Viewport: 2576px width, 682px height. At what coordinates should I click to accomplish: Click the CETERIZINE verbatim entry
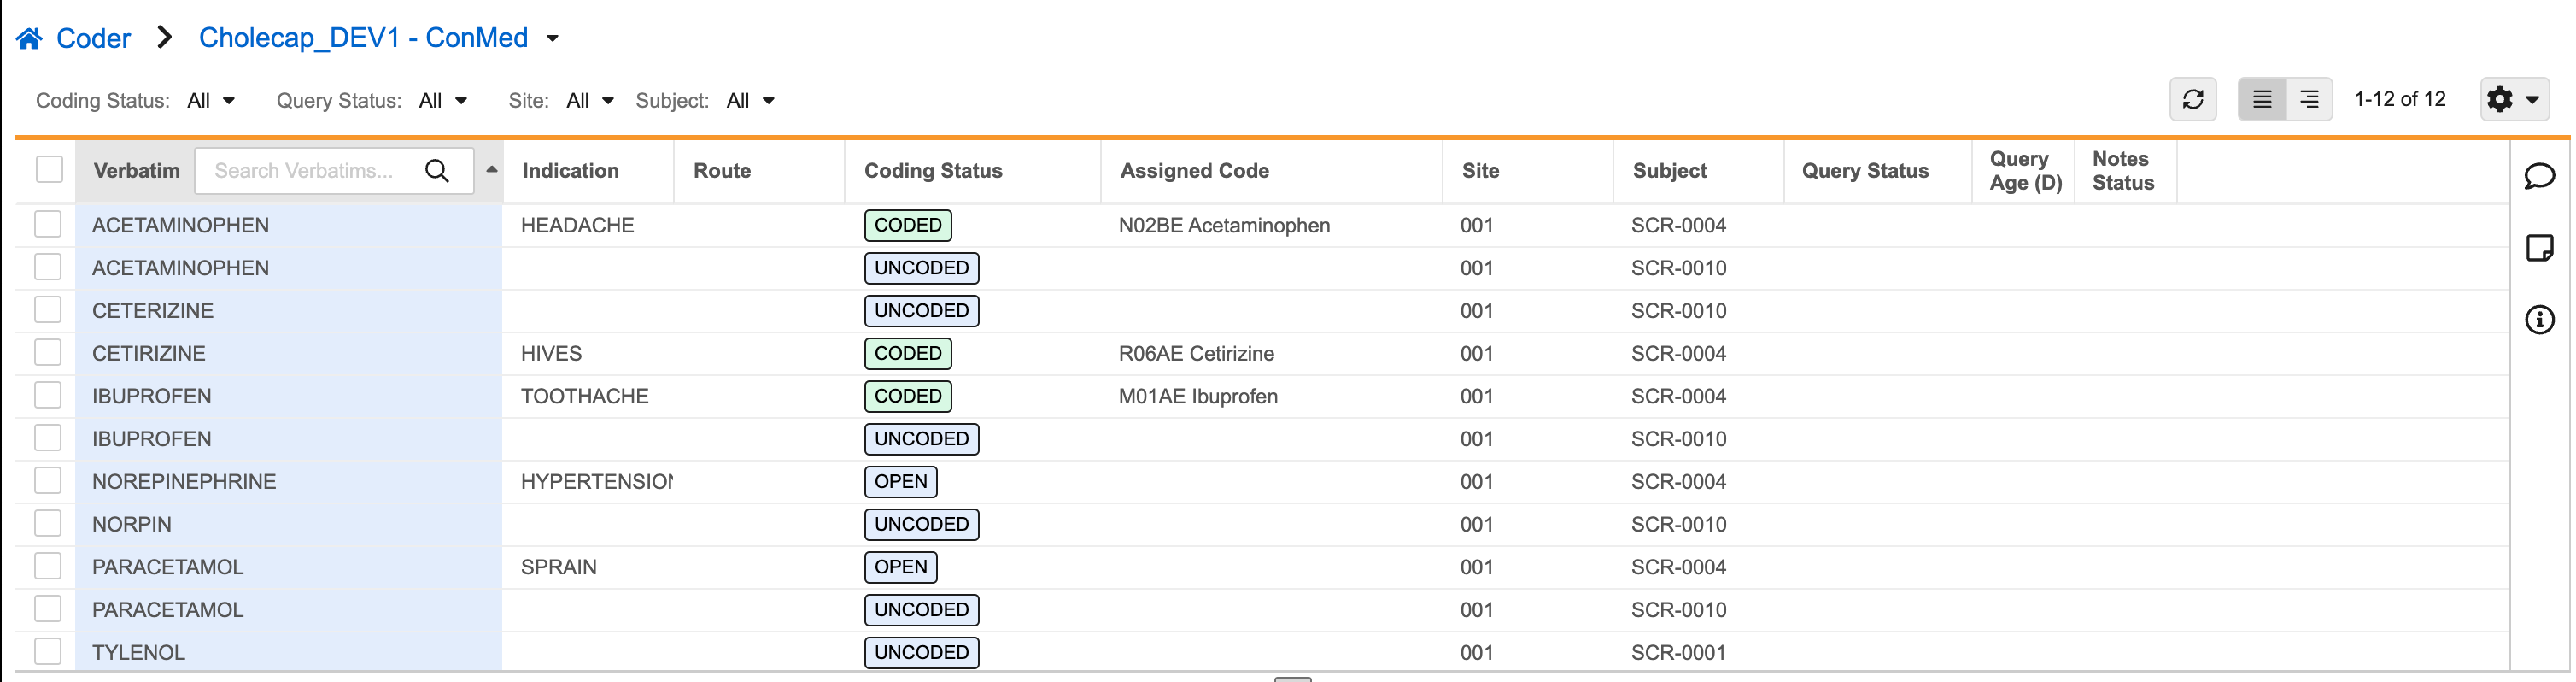[153, 311]
